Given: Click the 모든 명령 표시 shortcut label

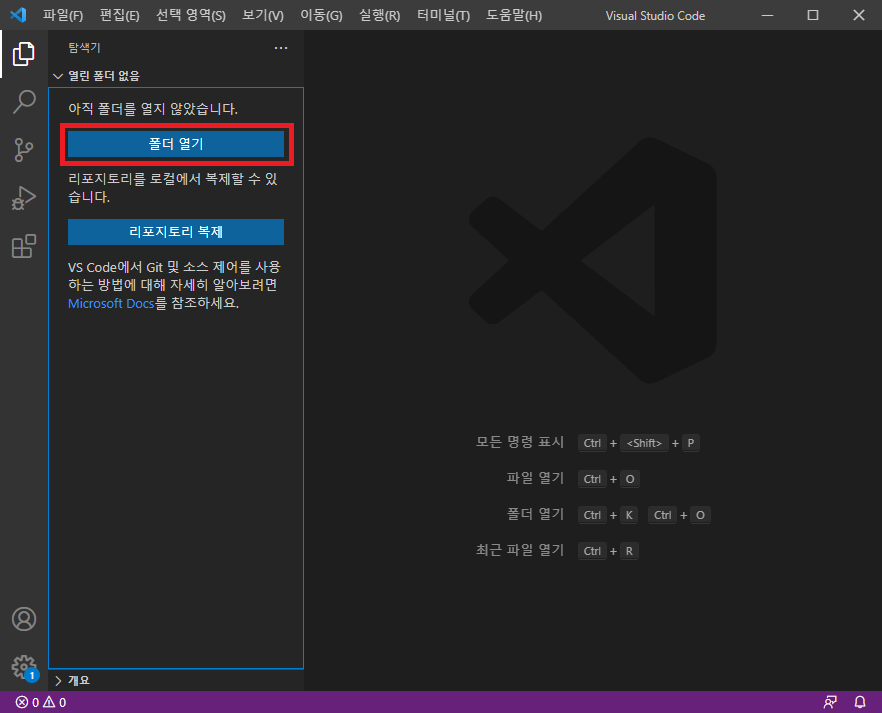Looking at the screenshot, I should coord(520,442).
